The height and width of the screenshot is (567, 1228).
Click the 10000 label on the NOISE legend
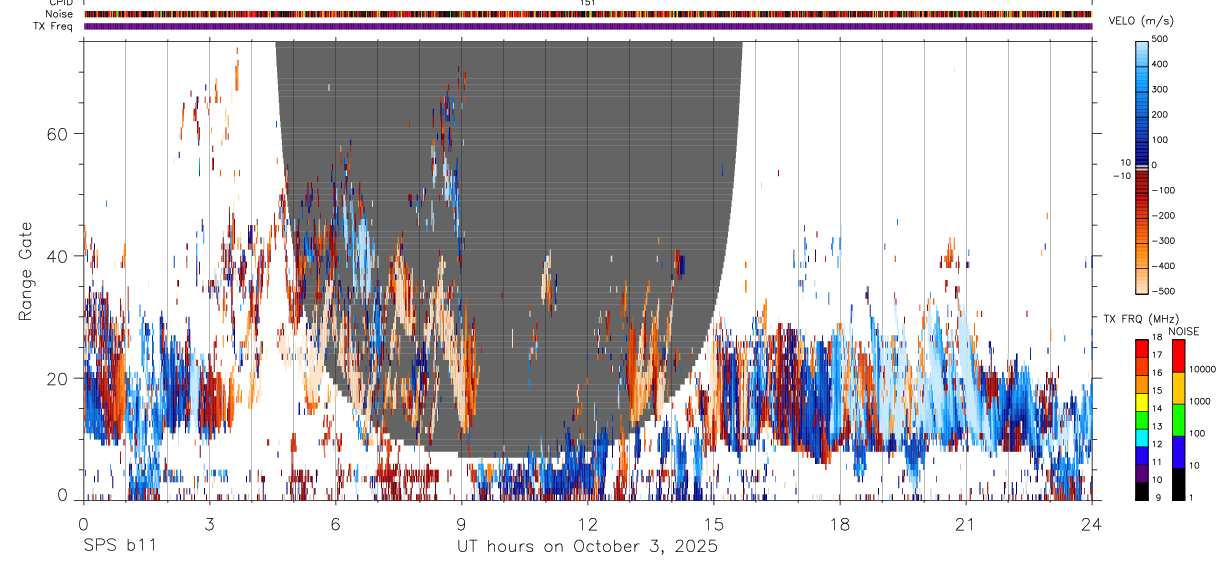[x=1201, y=369]
